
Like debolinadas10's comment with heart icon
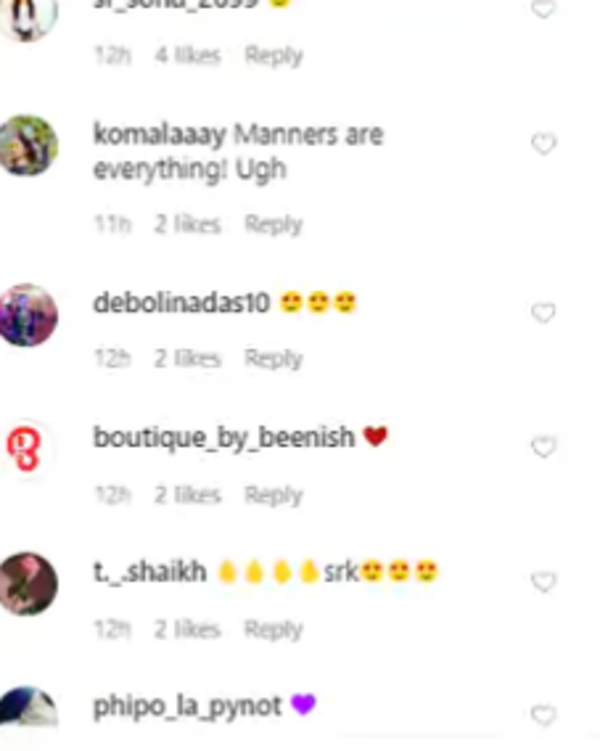(x=543, y=313)
